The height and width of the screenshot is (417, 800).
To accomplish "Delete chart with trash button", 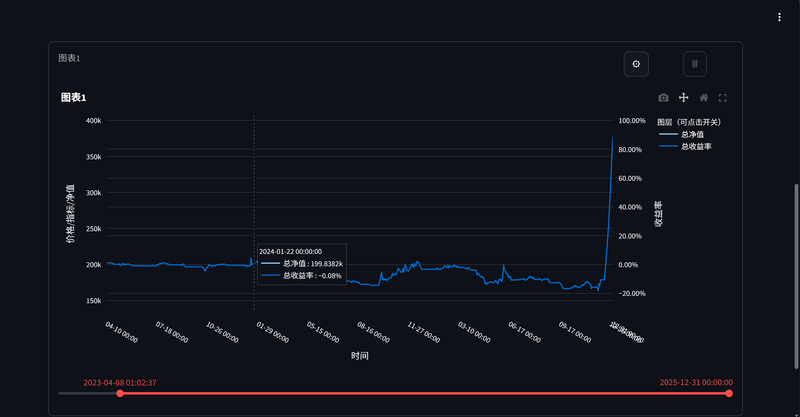I will coord(694,64).
